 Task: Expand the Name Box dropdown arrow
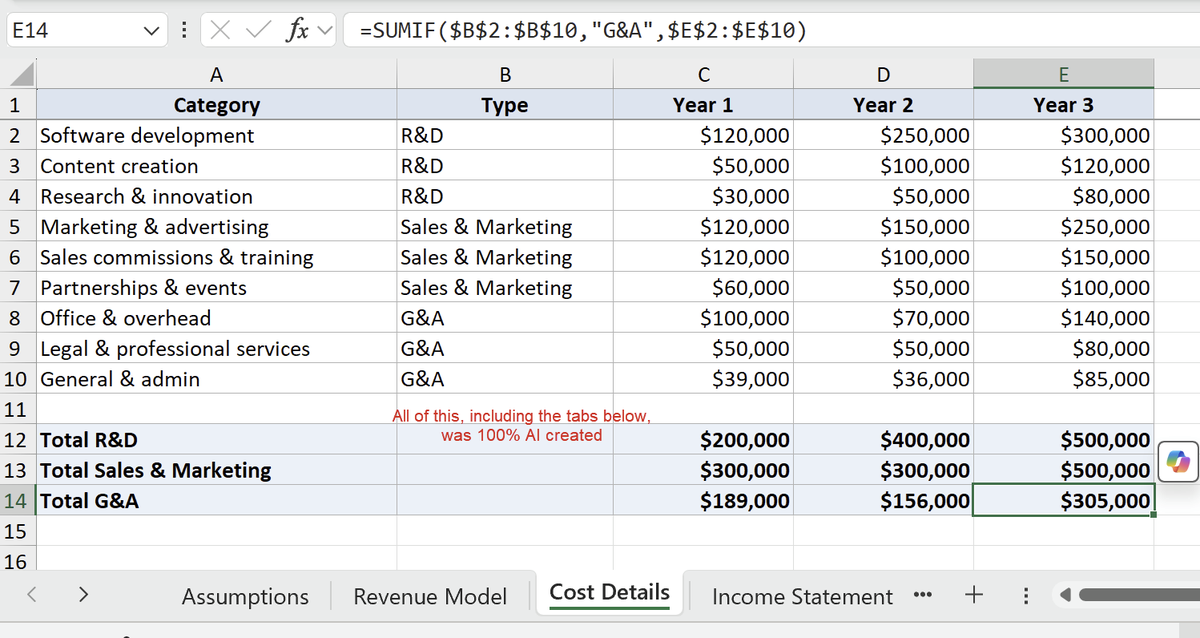coord(150,31)
